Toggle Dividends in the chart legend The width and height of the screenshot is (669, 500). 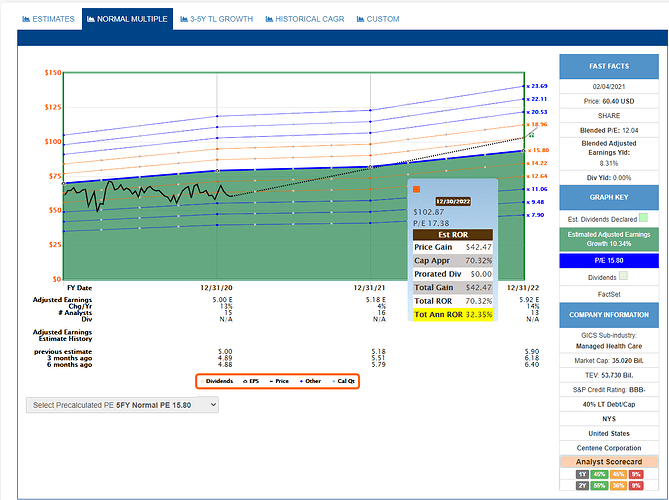point(217,381)
